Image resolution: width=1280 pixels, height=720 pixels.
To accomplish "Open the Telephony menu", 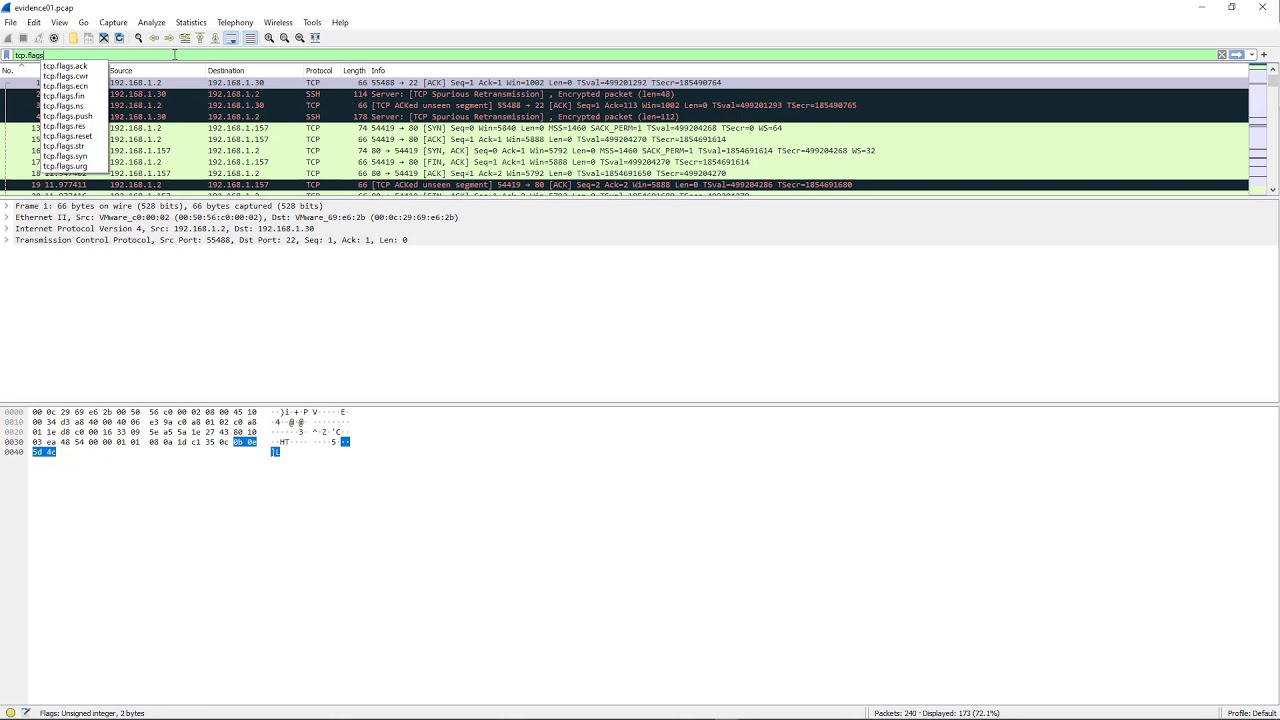I will [x=235, y=22].
